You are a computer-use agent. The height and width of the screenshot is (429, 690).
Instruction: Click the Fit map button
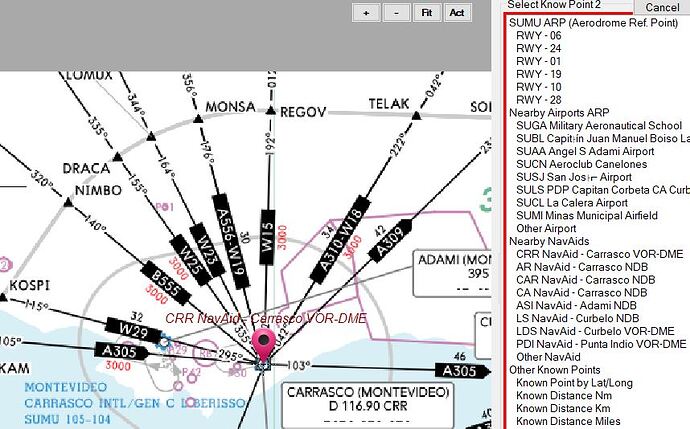pos(427,13)
